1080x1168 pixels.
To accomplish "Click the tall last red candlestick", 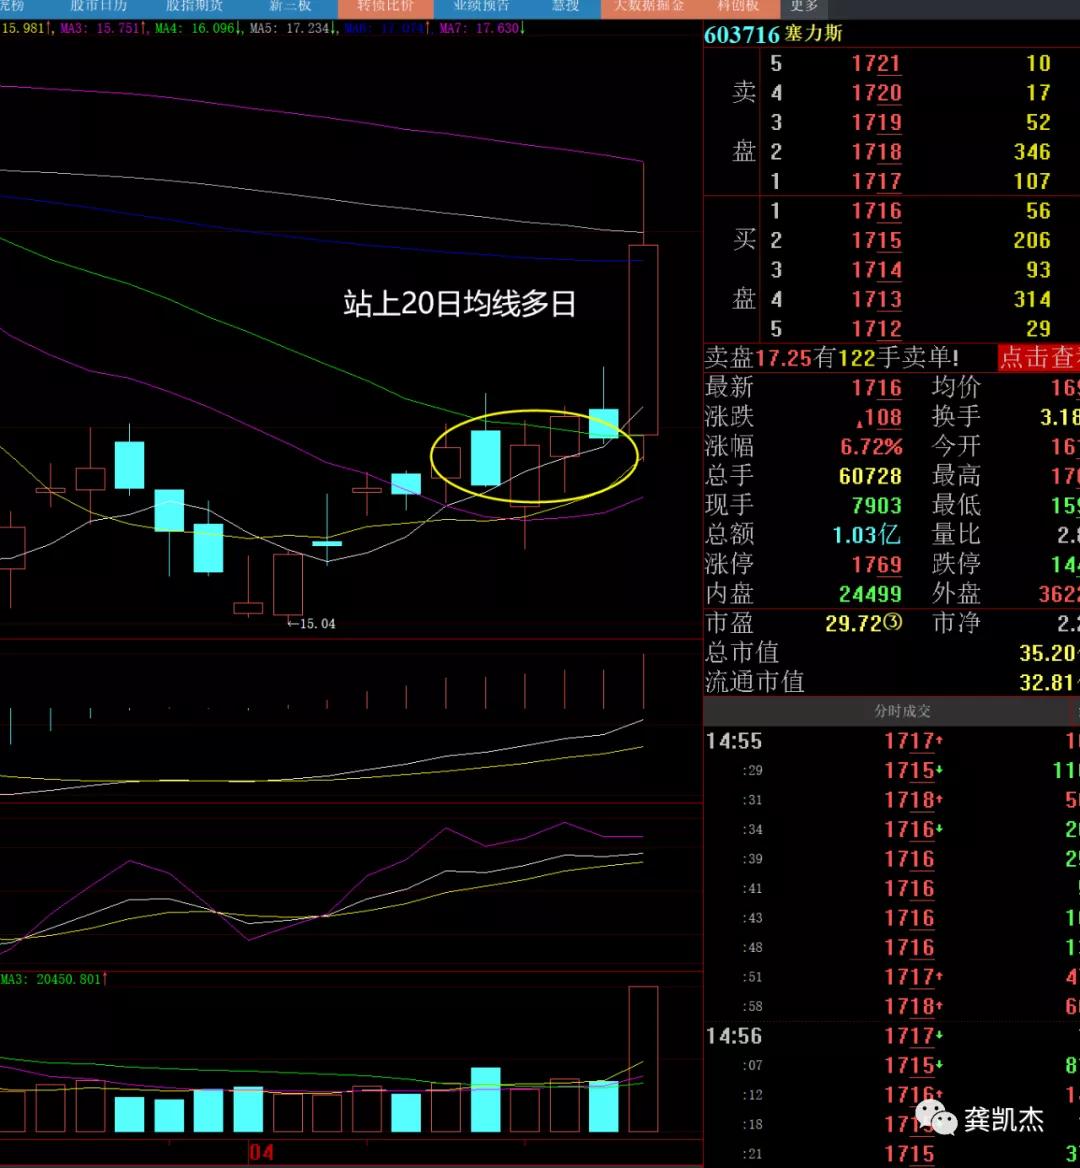I will (643, 340).
